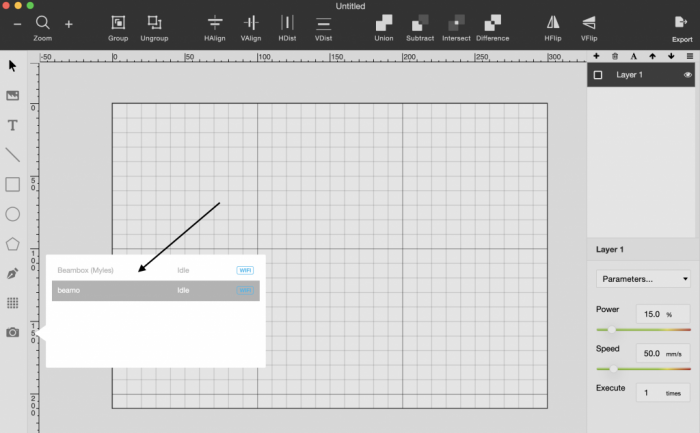Adjust the Power slider
The image size is (700, 433).
[612, 329]
